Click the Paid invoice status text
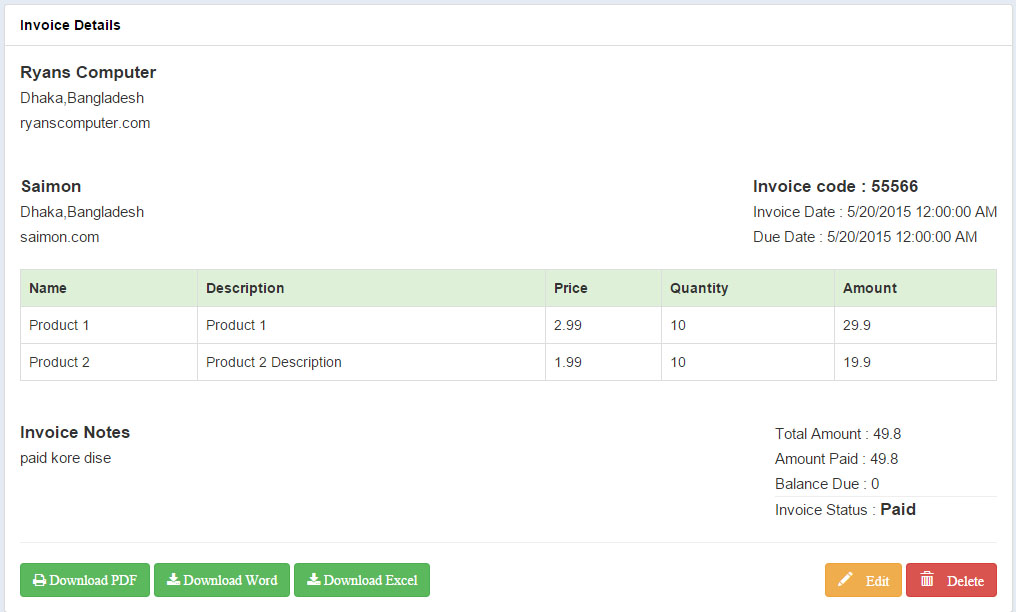Screen dimensions: 1016x612 tap(898, 509)
